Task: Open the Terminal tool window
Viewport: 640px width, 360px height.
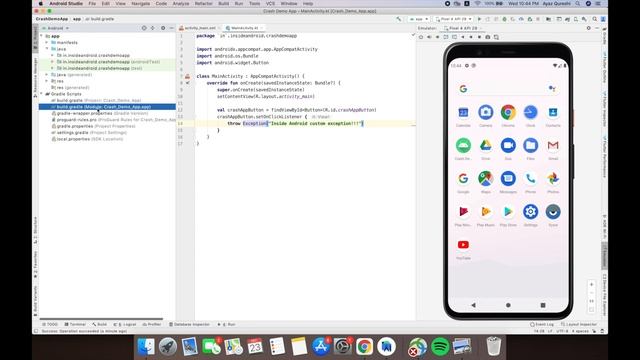Action: (x=75, y=324)
